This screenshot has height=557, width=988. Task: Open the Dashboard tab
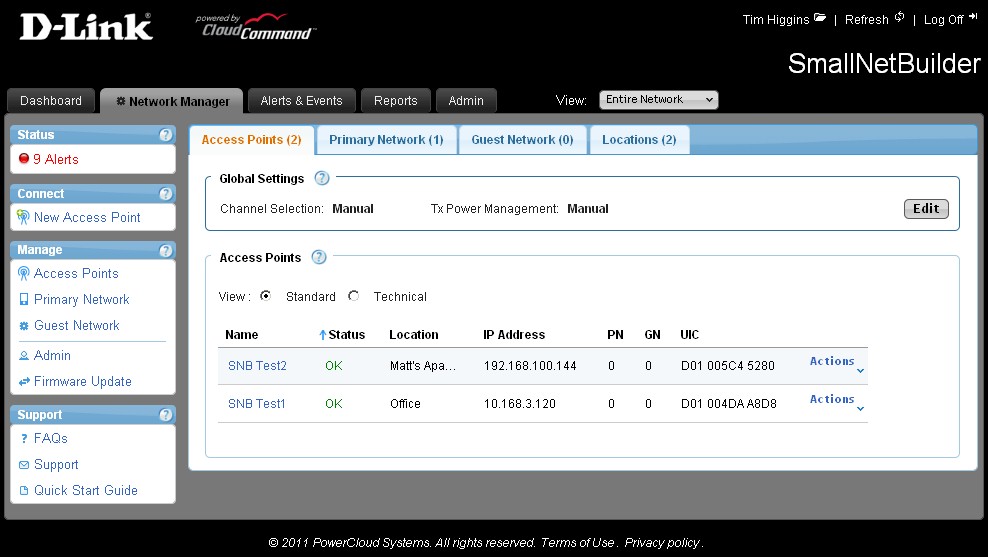pos(51,101)
